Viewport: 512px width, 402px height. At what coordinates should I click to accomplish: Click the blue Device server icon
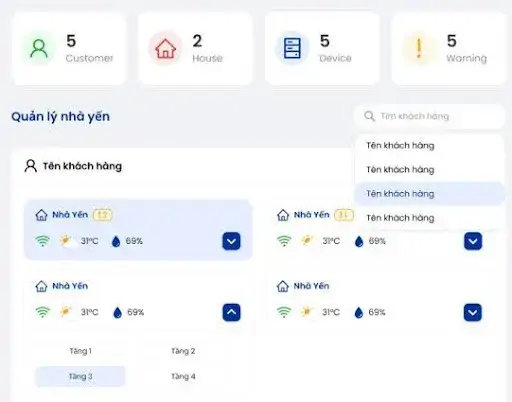click(292, 48)
